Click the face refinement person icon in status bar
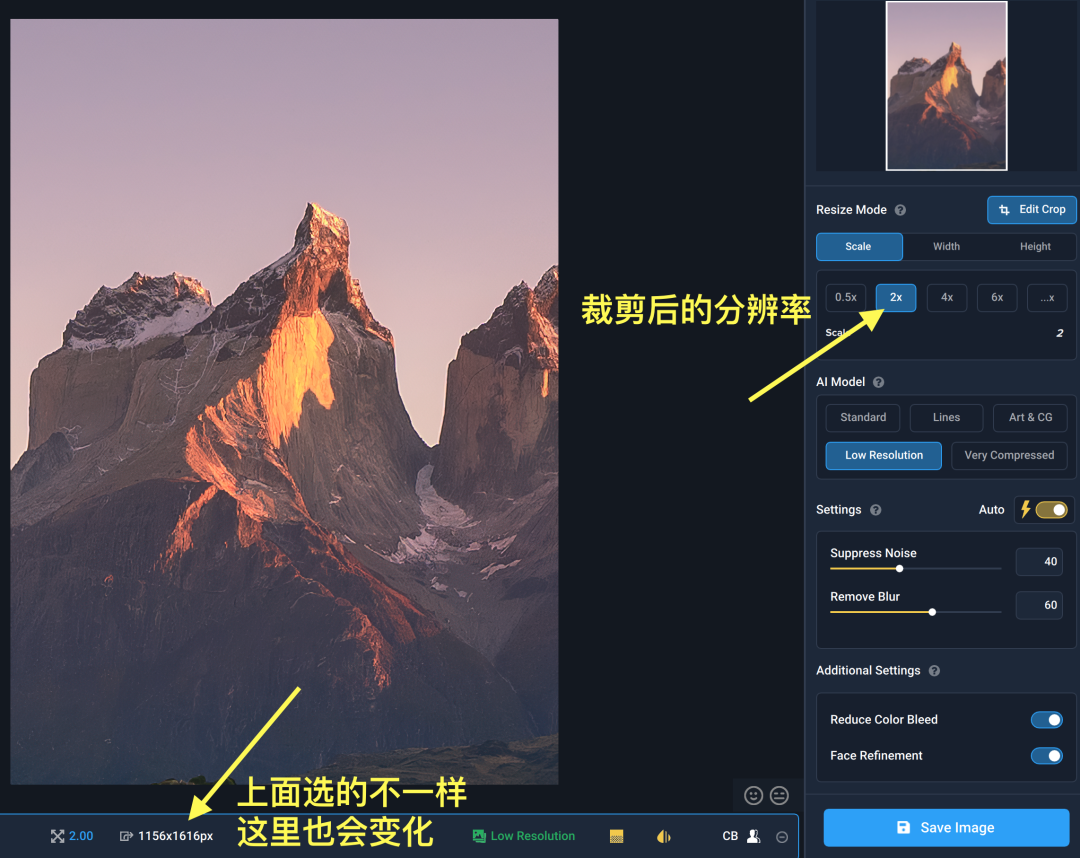 pos(753,836)
